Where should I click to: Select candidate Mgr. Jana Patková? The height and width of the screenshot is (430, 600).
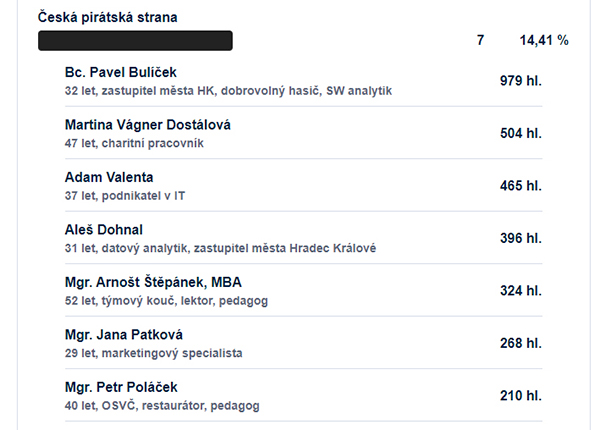click(124, 335)
